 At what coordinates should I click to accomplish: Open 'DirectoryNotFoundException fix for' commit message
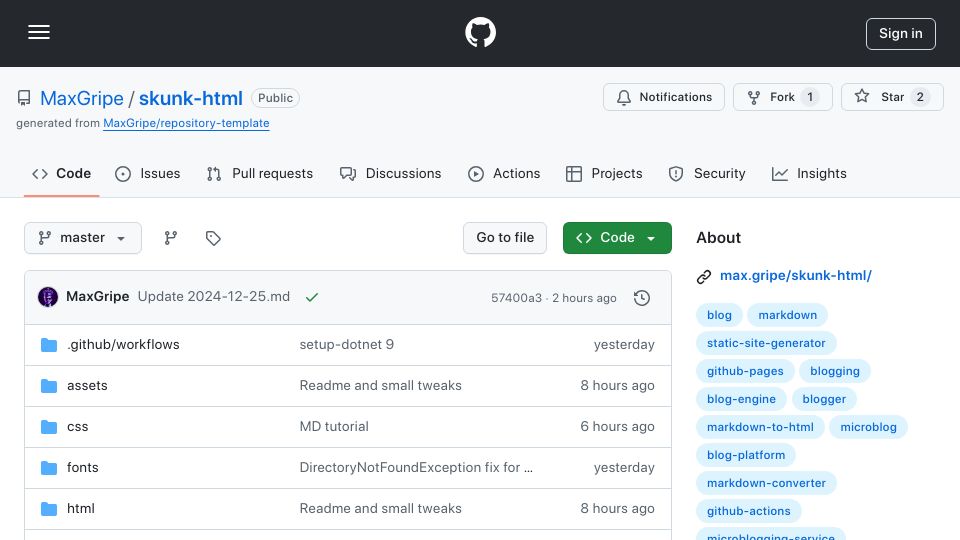(x=416, y=468)
